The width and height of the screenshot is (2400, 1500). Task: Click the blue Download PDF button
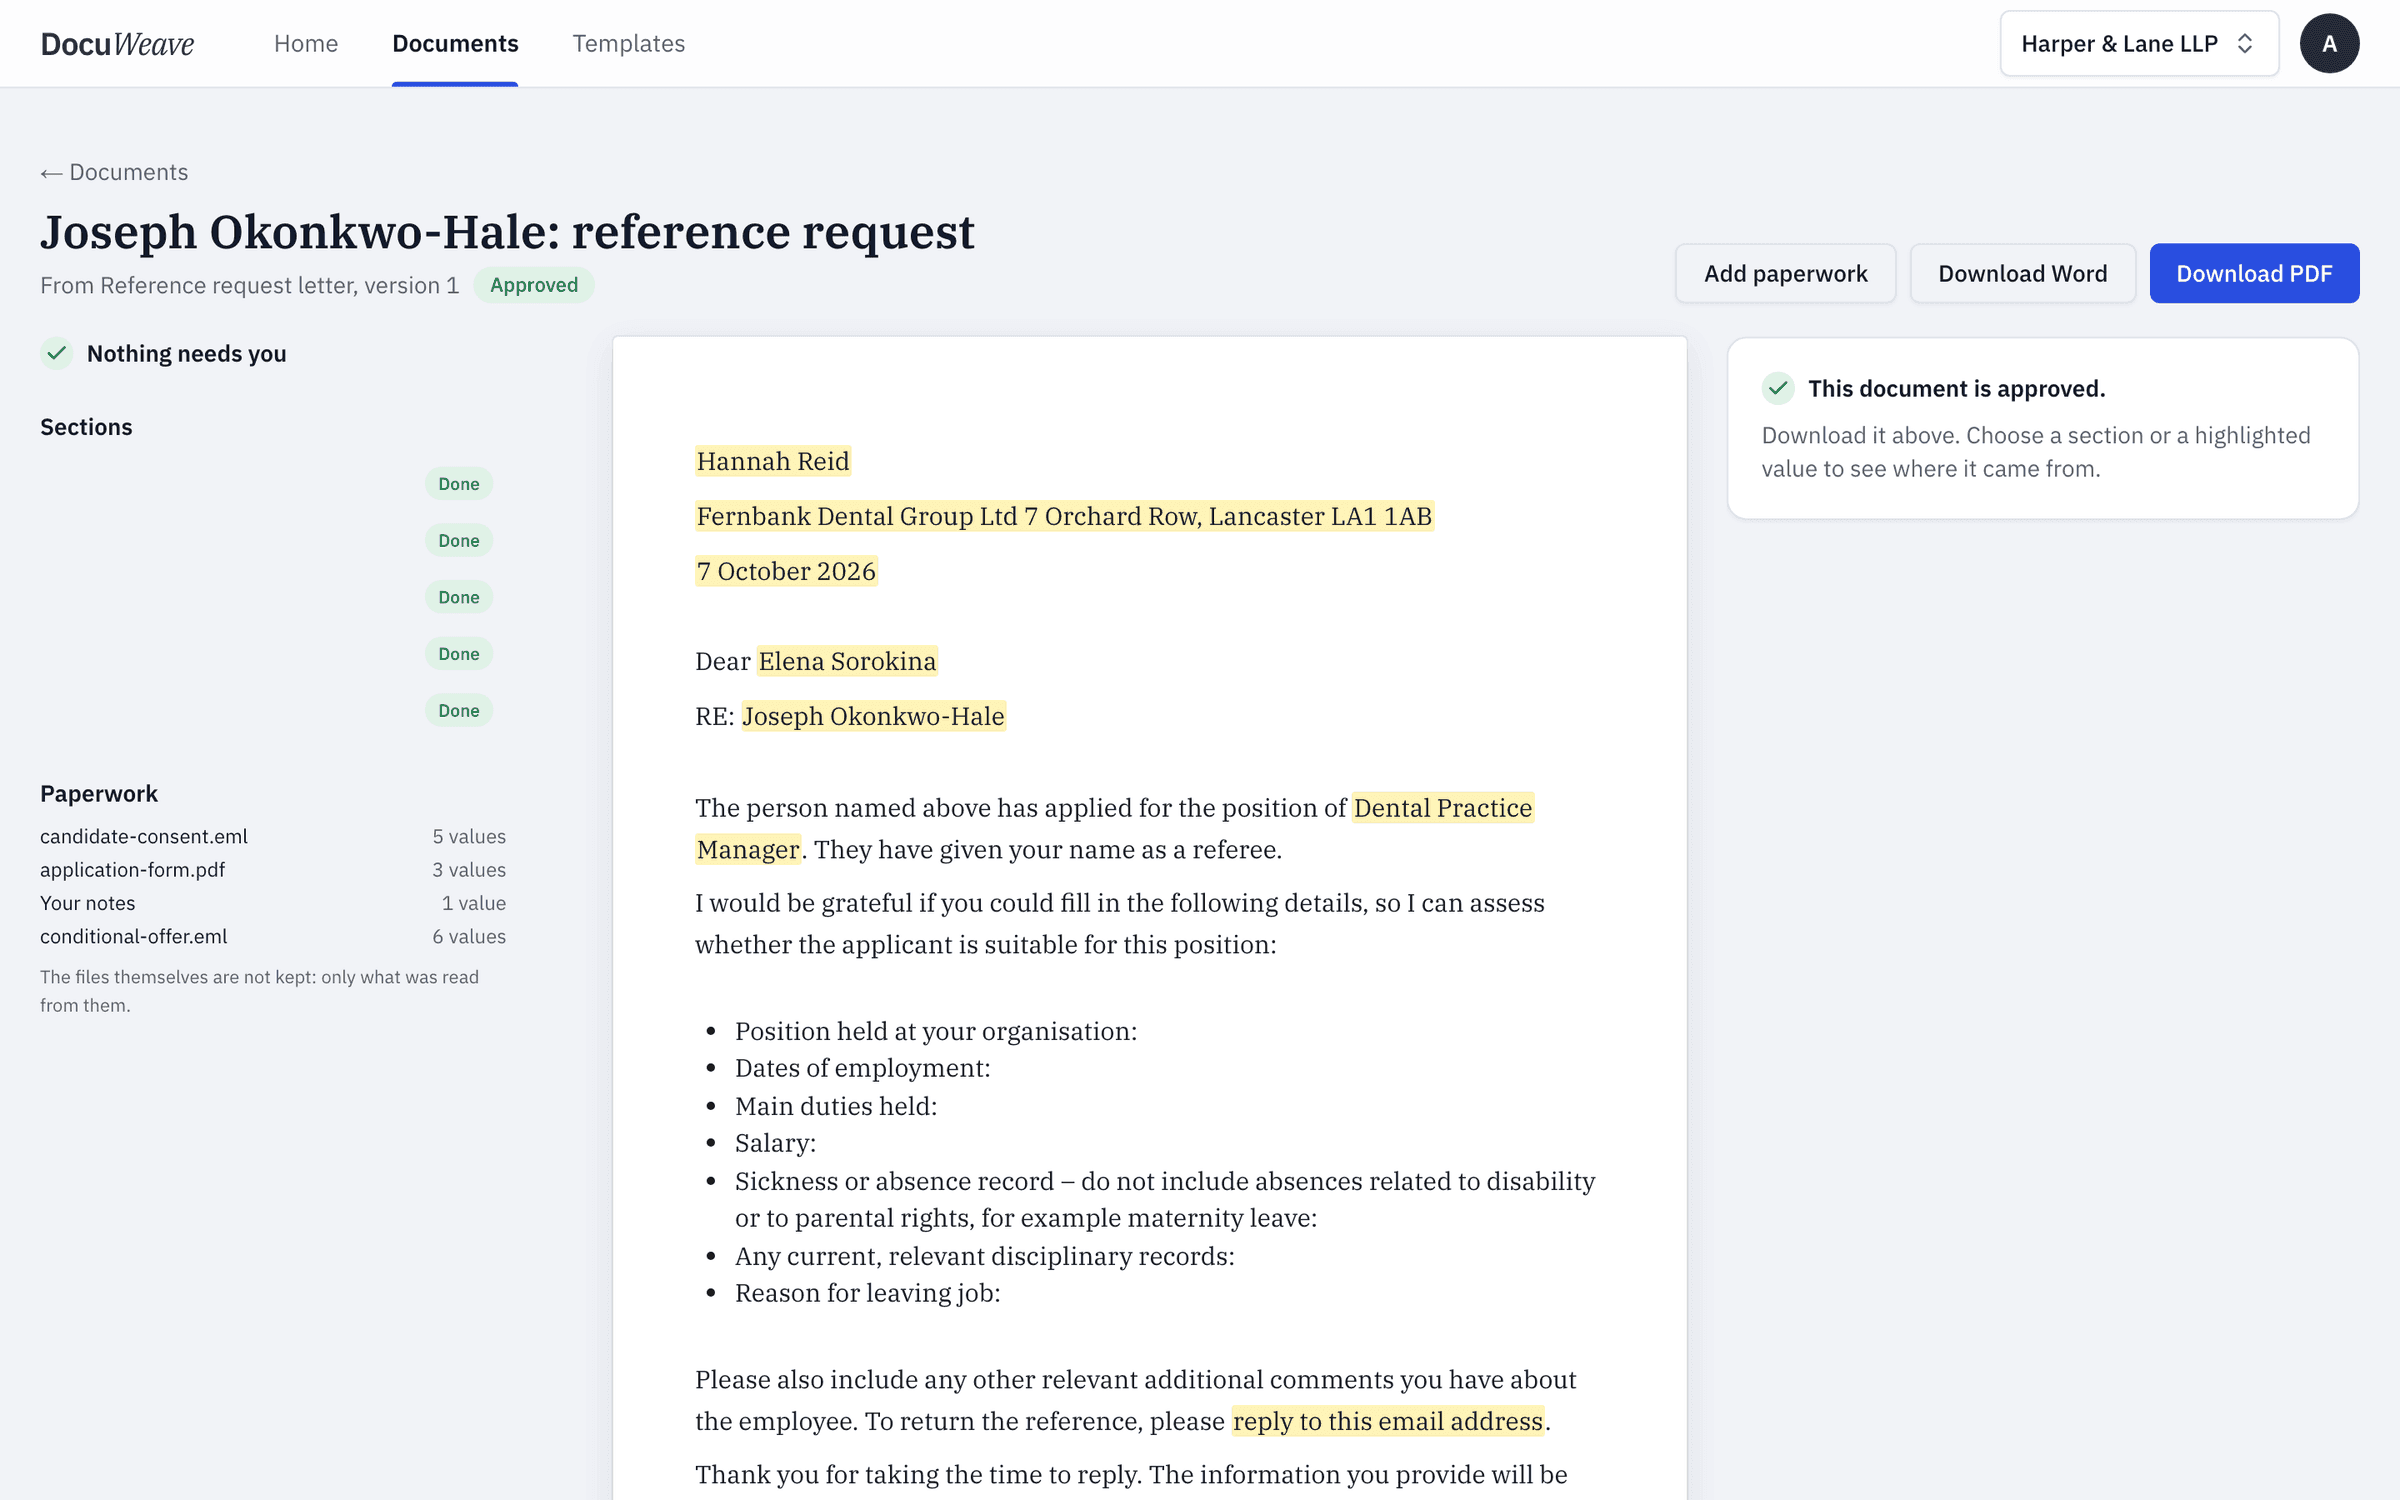(2254, 273)
